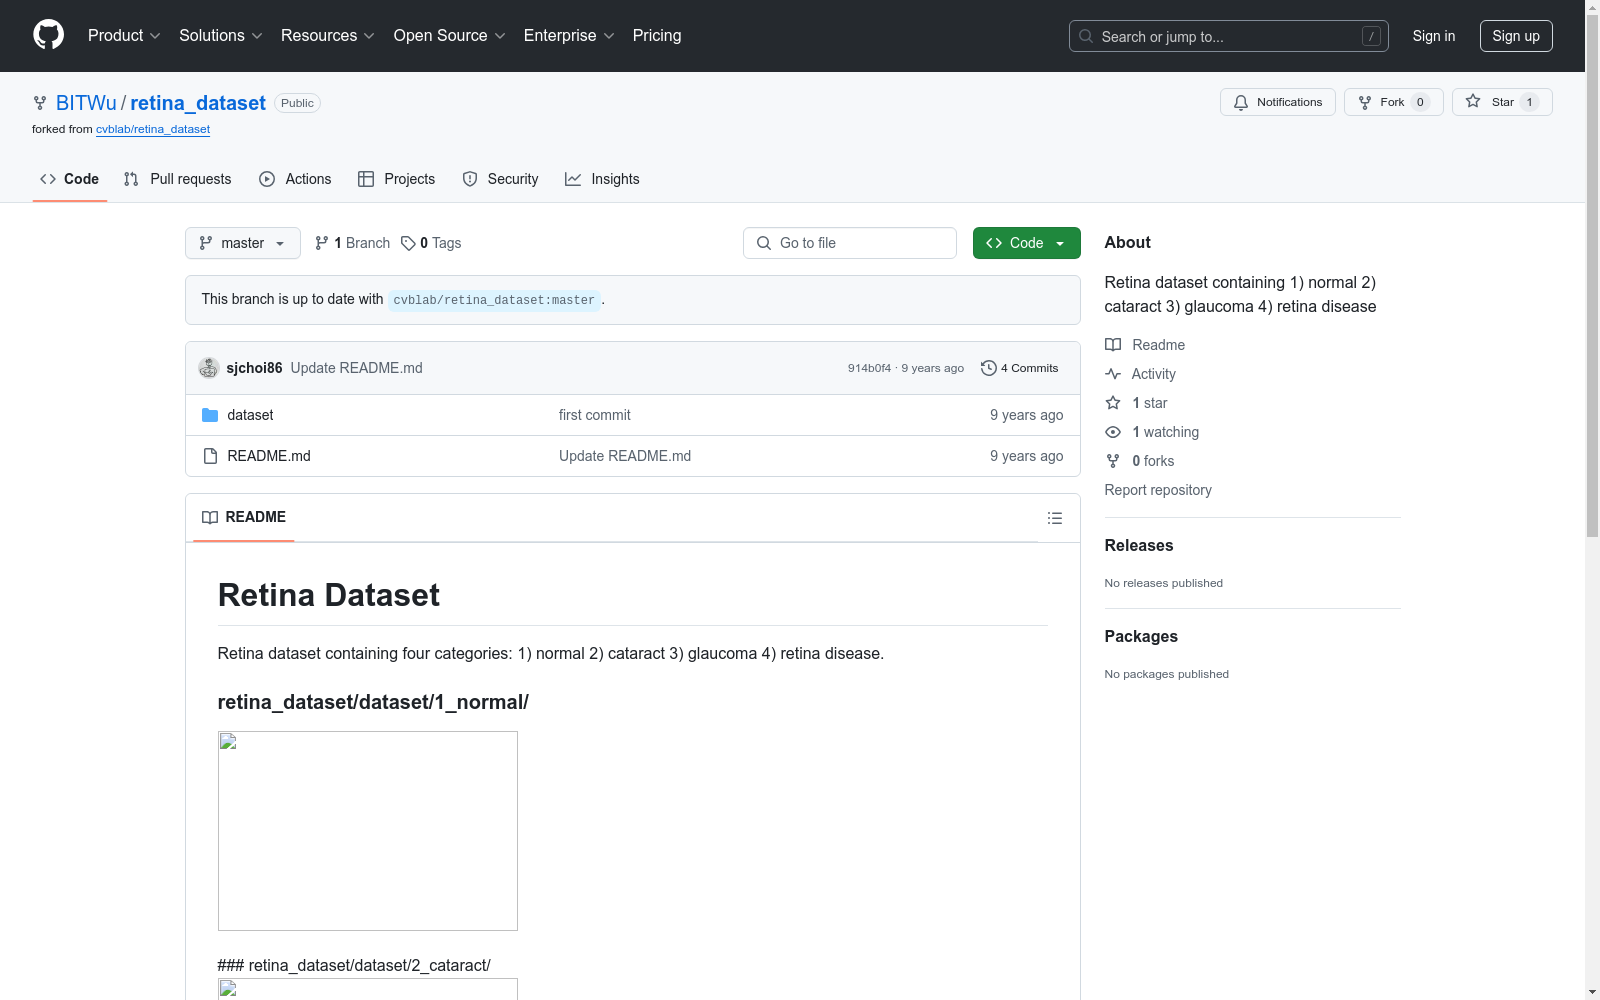1600x1000 pixels.
Task: Click the Fork icon in header
Action: tap(1365, 102)
